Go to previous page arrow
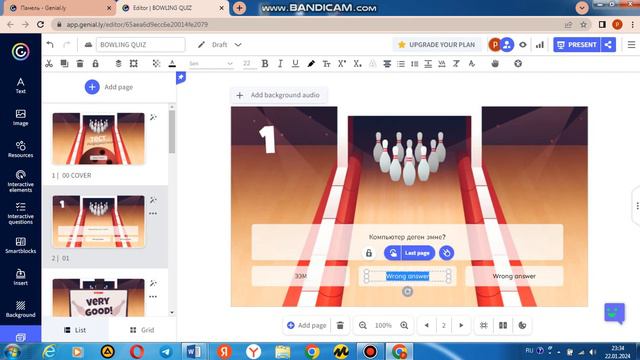Viewport: 640px width, 360px height. coord(427,325)
